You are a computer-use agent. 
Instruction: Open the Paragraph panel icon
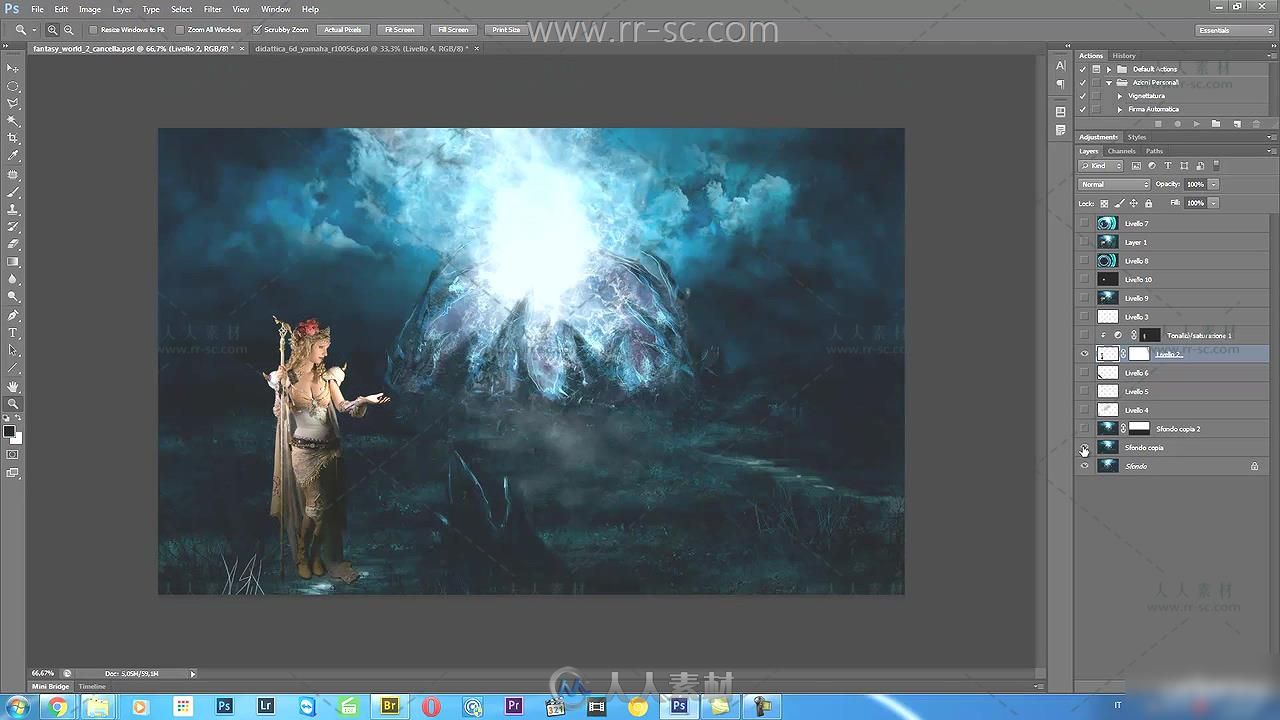coord(1060,85)
